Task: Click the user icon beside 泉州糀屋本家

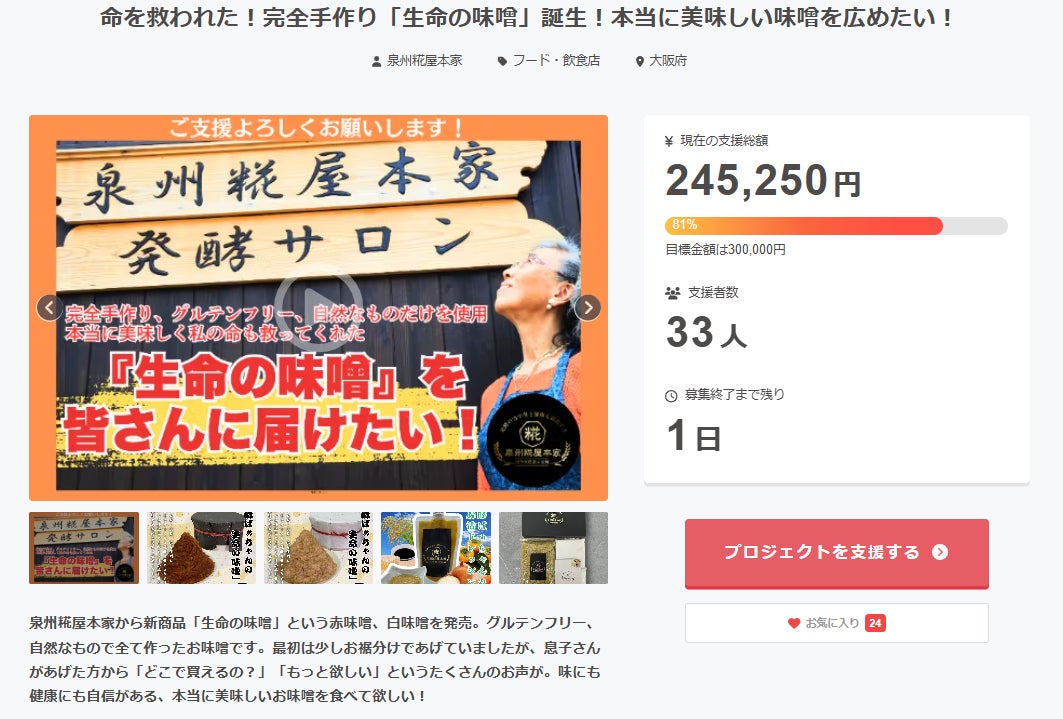Action: 377,62
